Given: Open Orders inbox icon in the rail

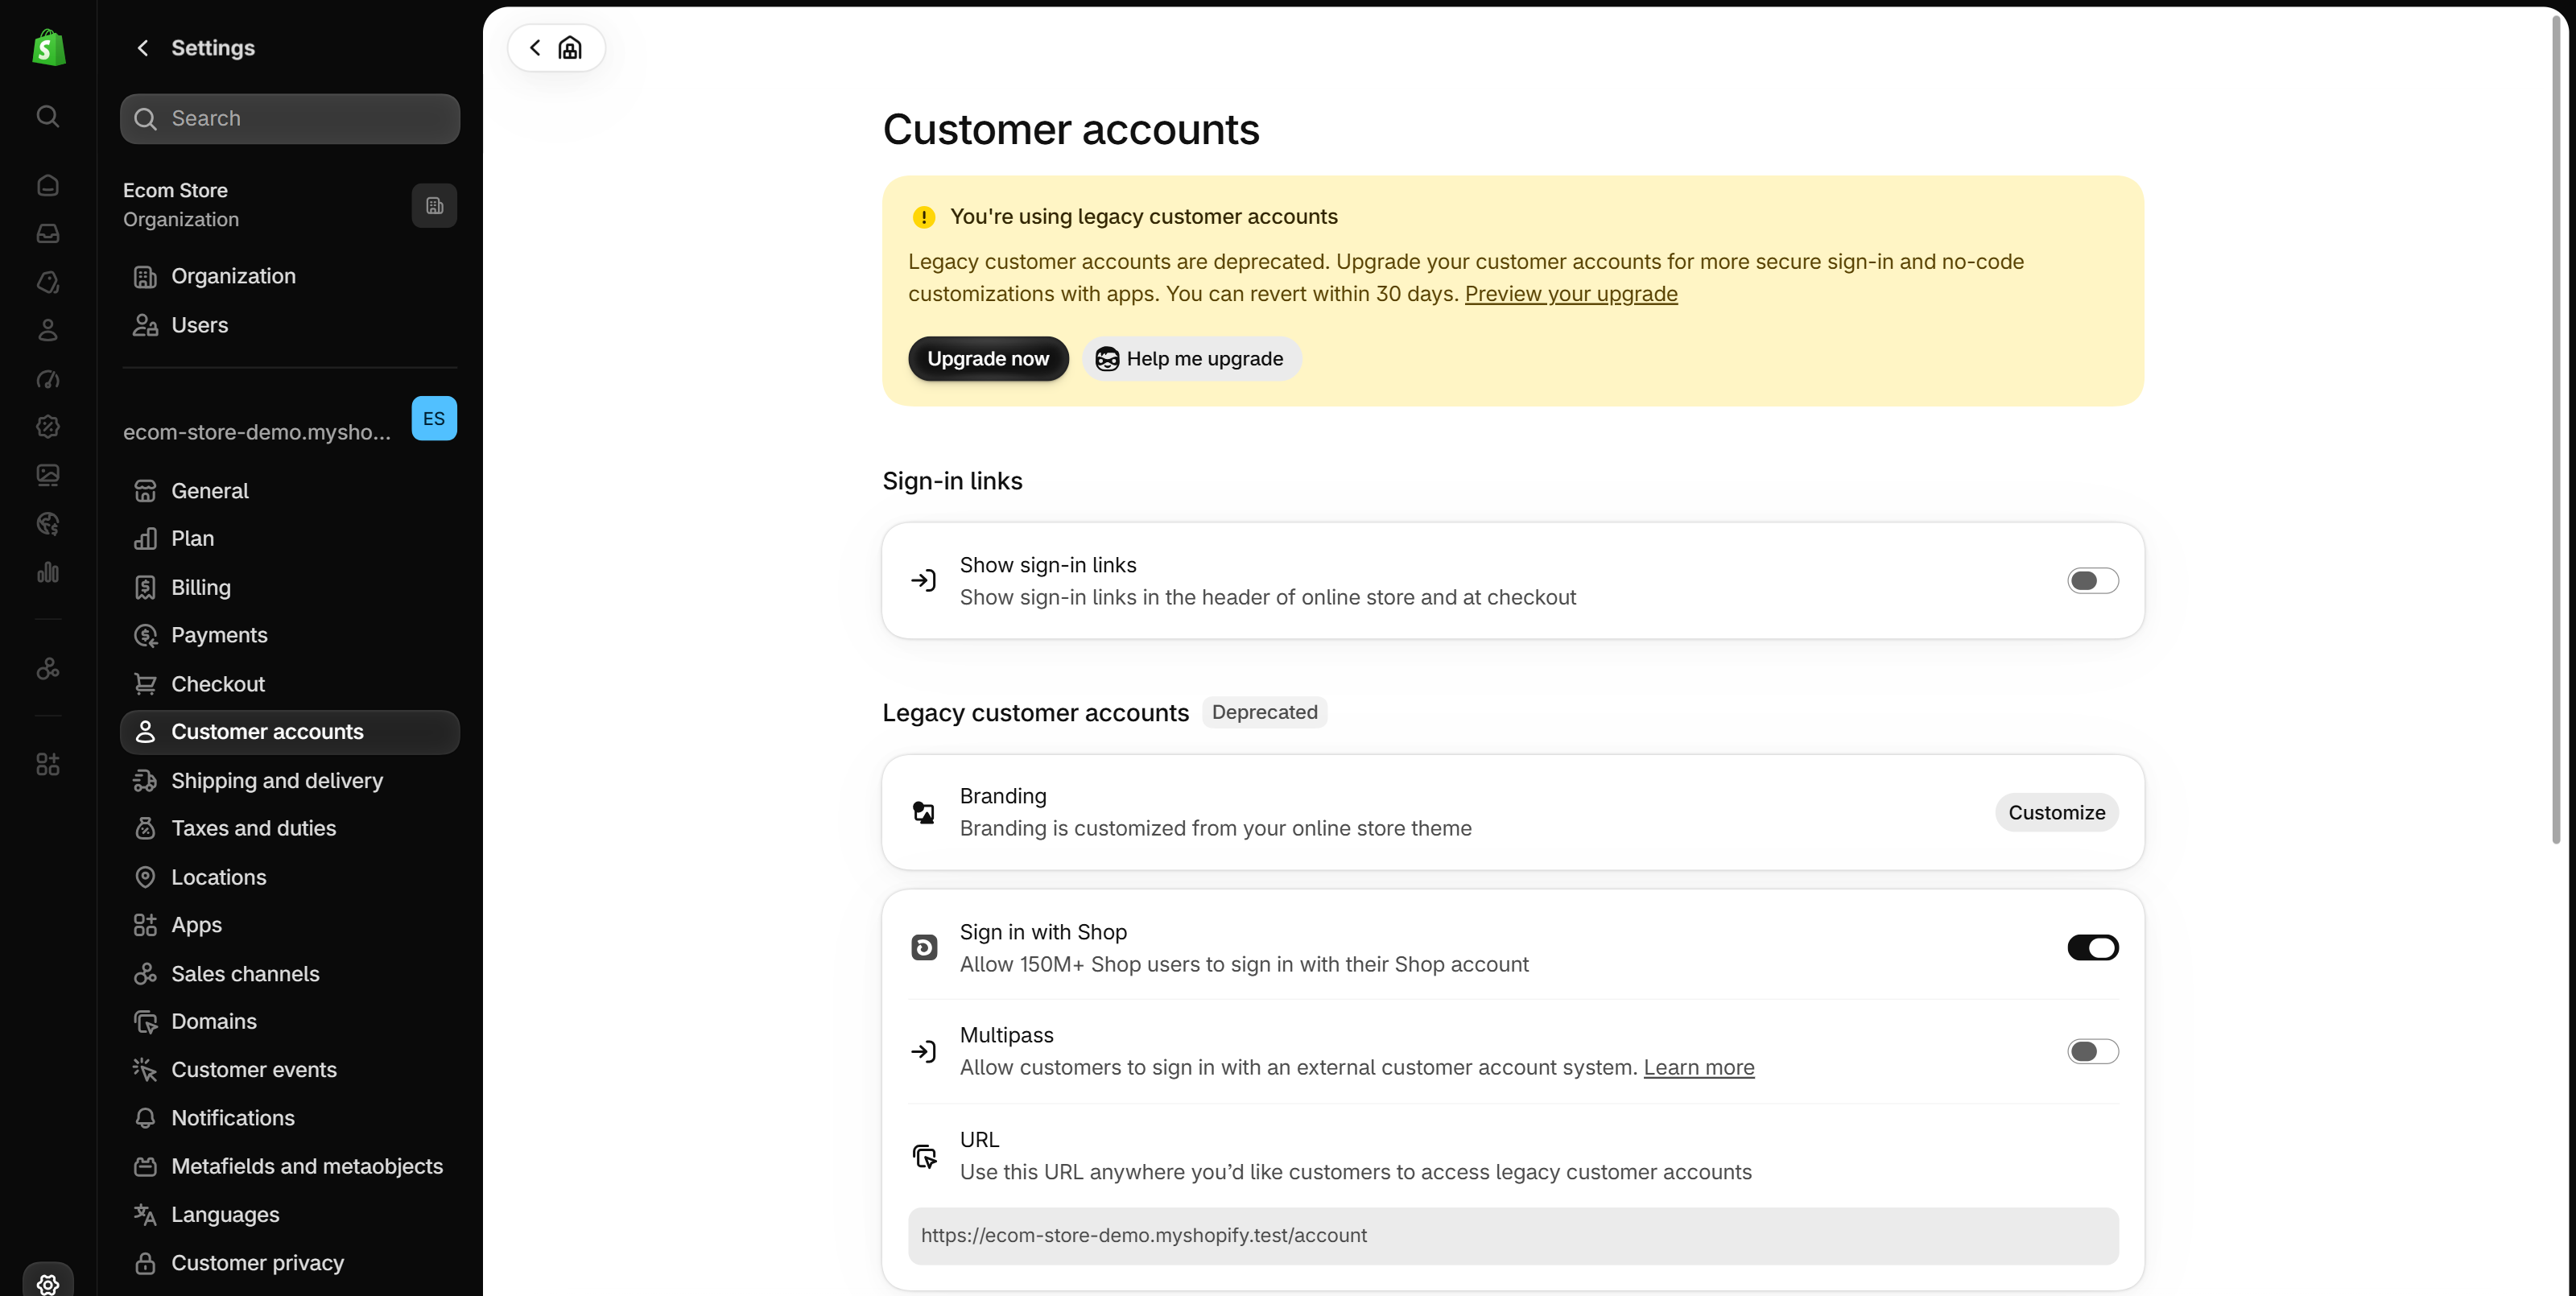Looking at the screenshot, I should [48, 234].
